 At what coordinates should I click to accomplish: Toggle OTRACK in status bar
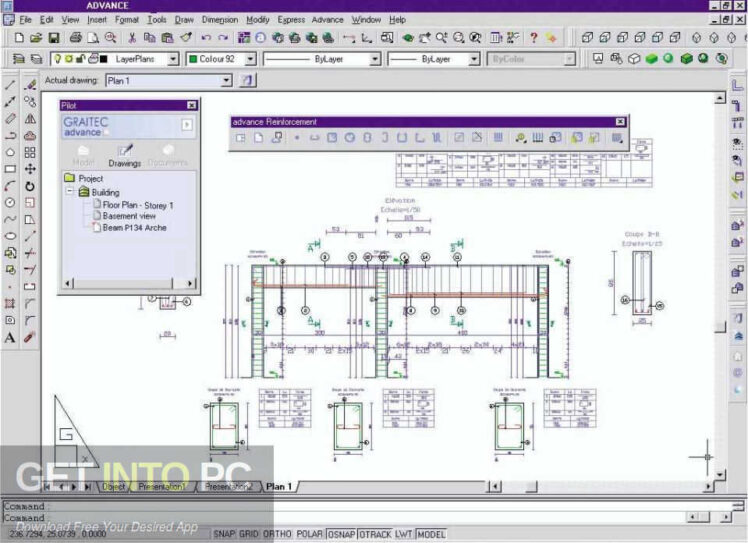[x=375, y=534]
